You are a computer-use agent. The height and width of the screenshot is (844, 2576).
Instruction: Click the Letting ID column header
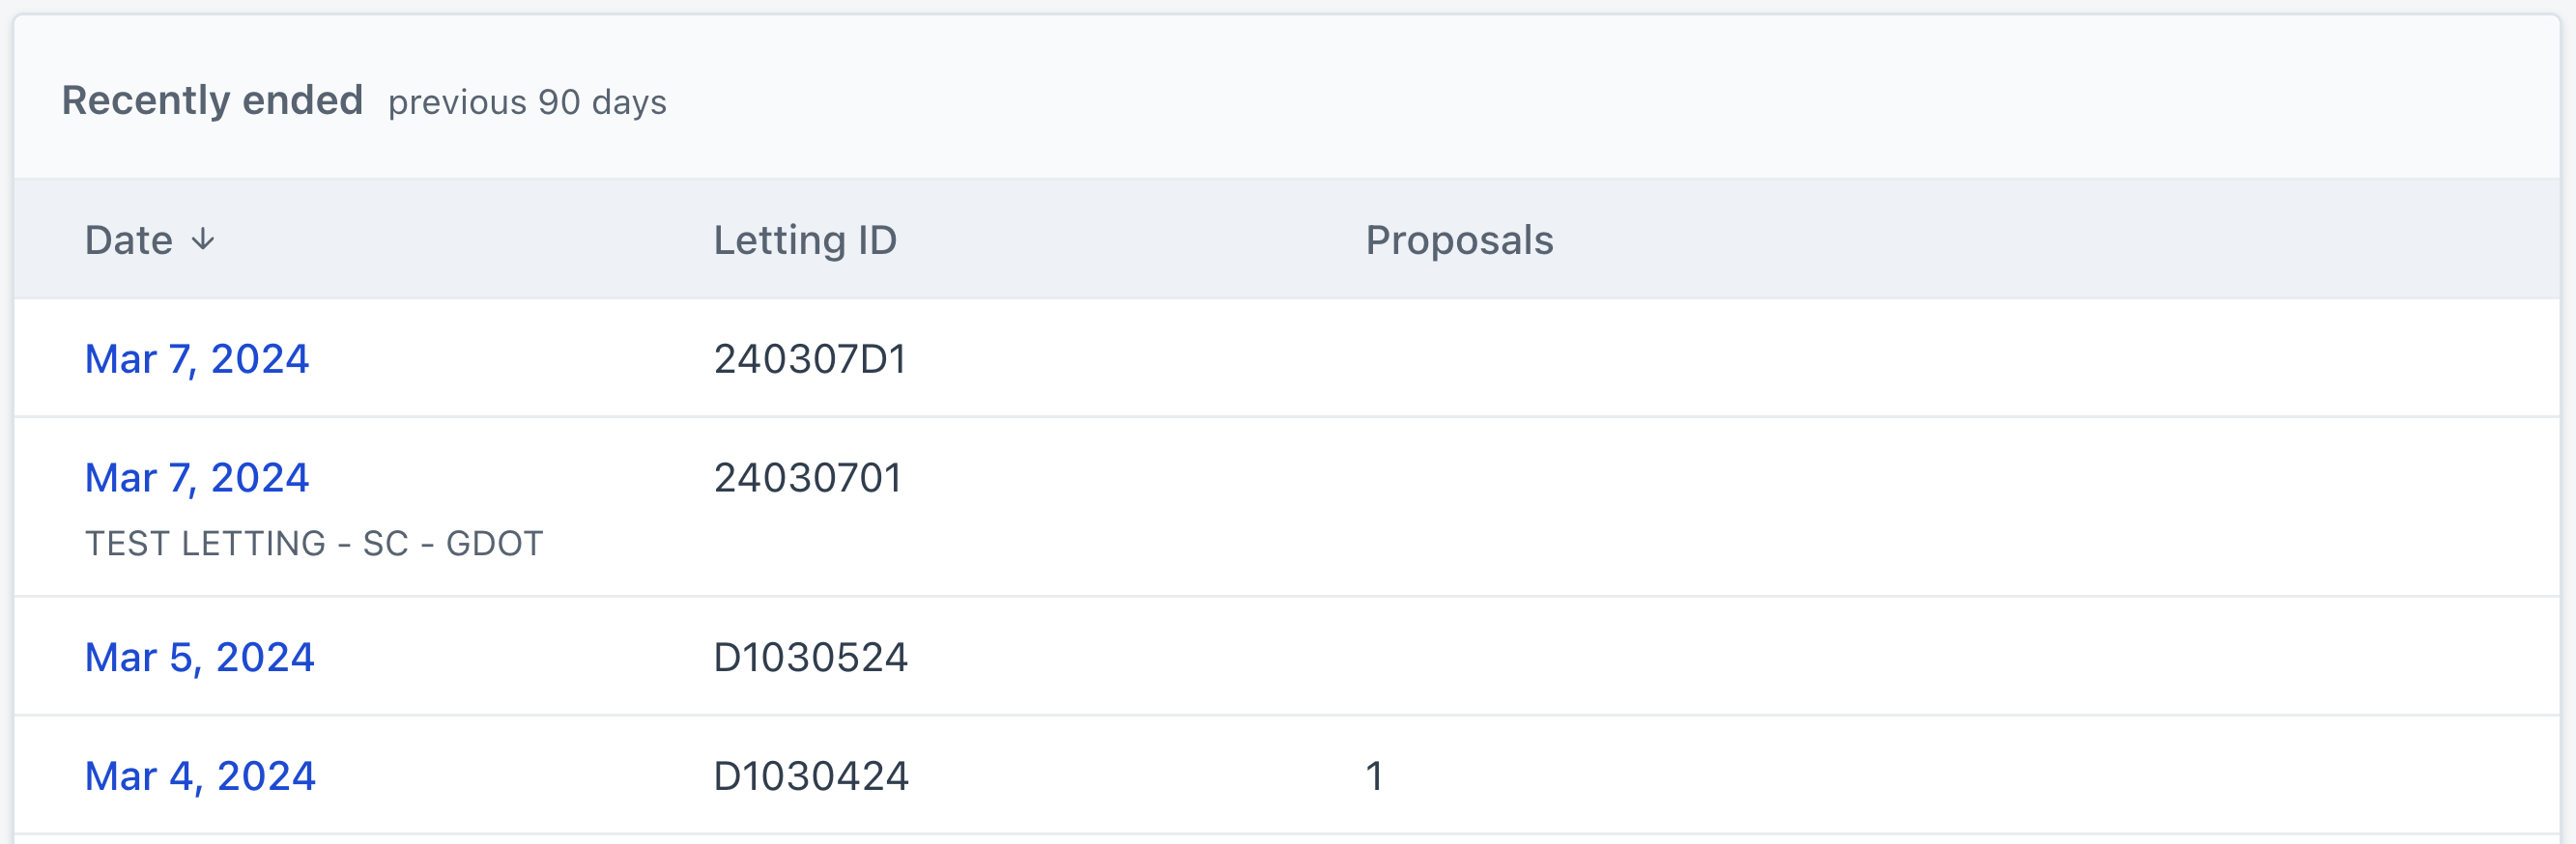coord(805,240)
